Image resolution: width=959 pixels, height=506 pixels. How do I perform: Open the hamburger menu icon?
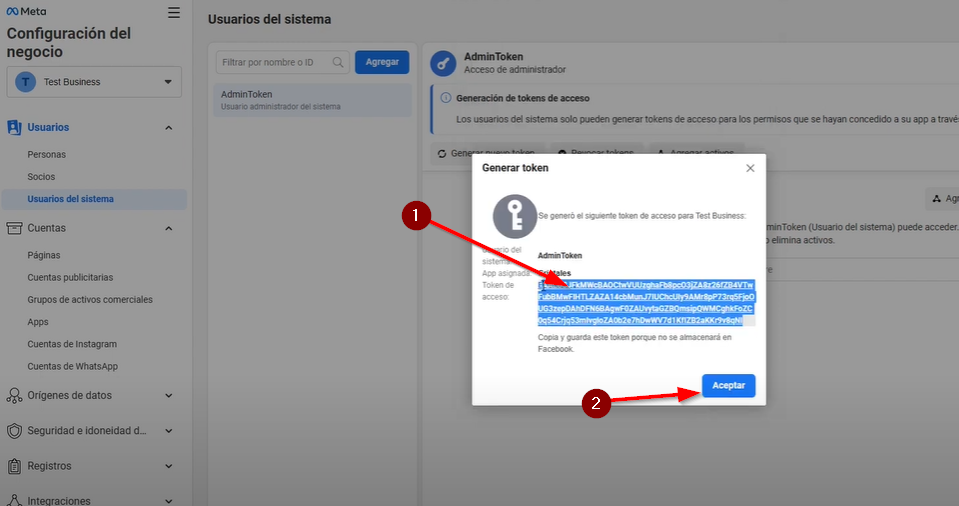tap(174, 13)
